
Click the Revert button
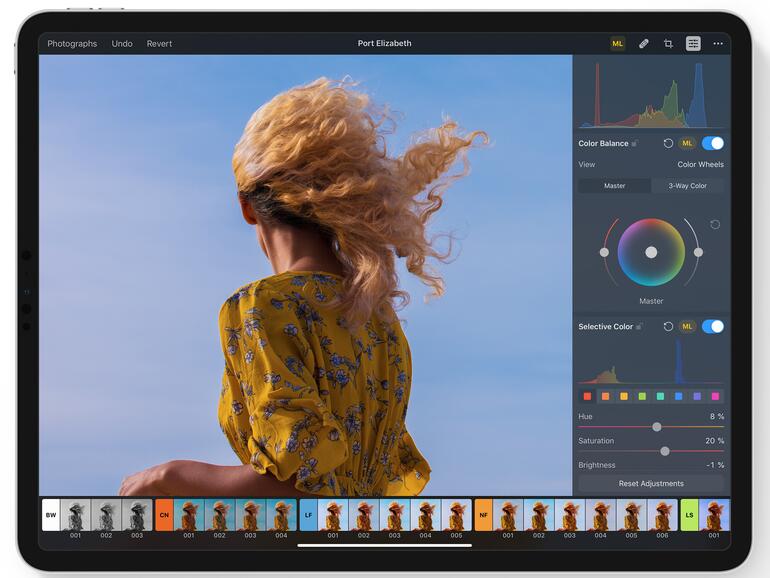tap(159, 44)
